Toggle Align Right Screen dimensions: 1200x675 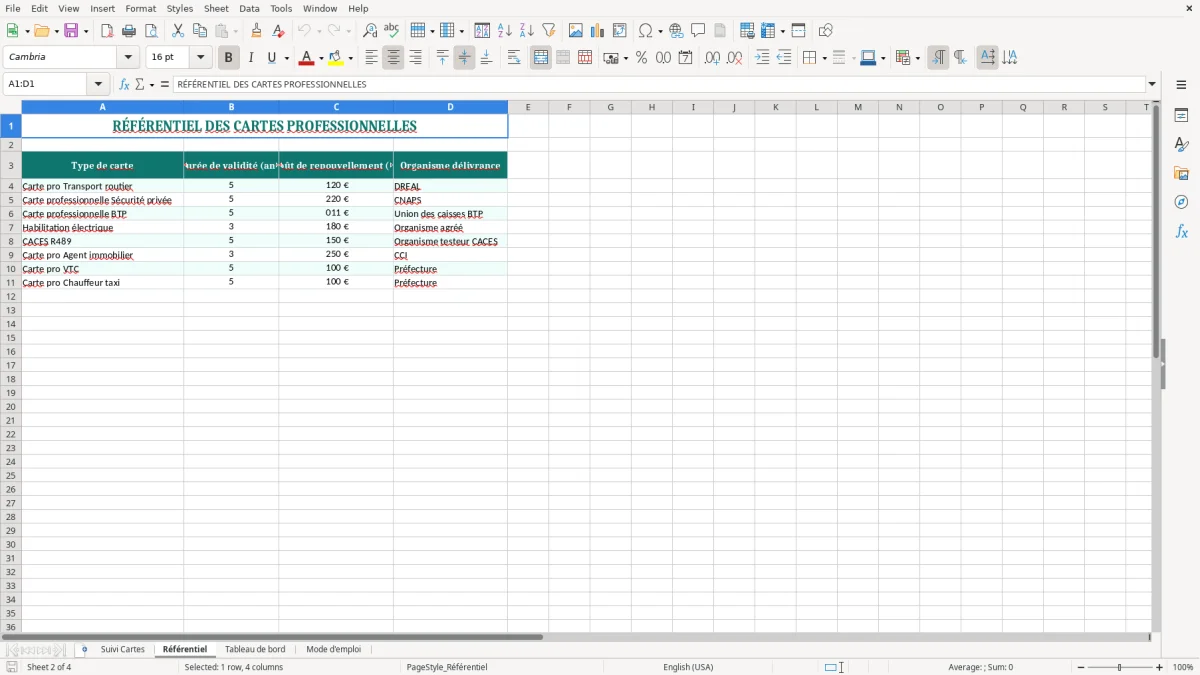[416, 58]
